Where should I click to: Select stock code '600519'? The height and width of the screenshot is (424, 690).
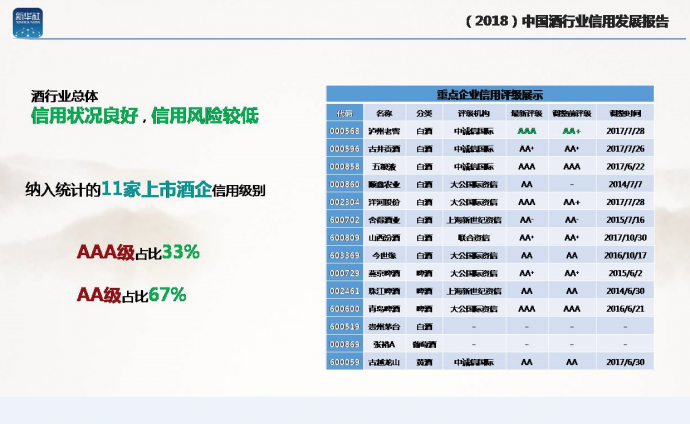point(345,326)
